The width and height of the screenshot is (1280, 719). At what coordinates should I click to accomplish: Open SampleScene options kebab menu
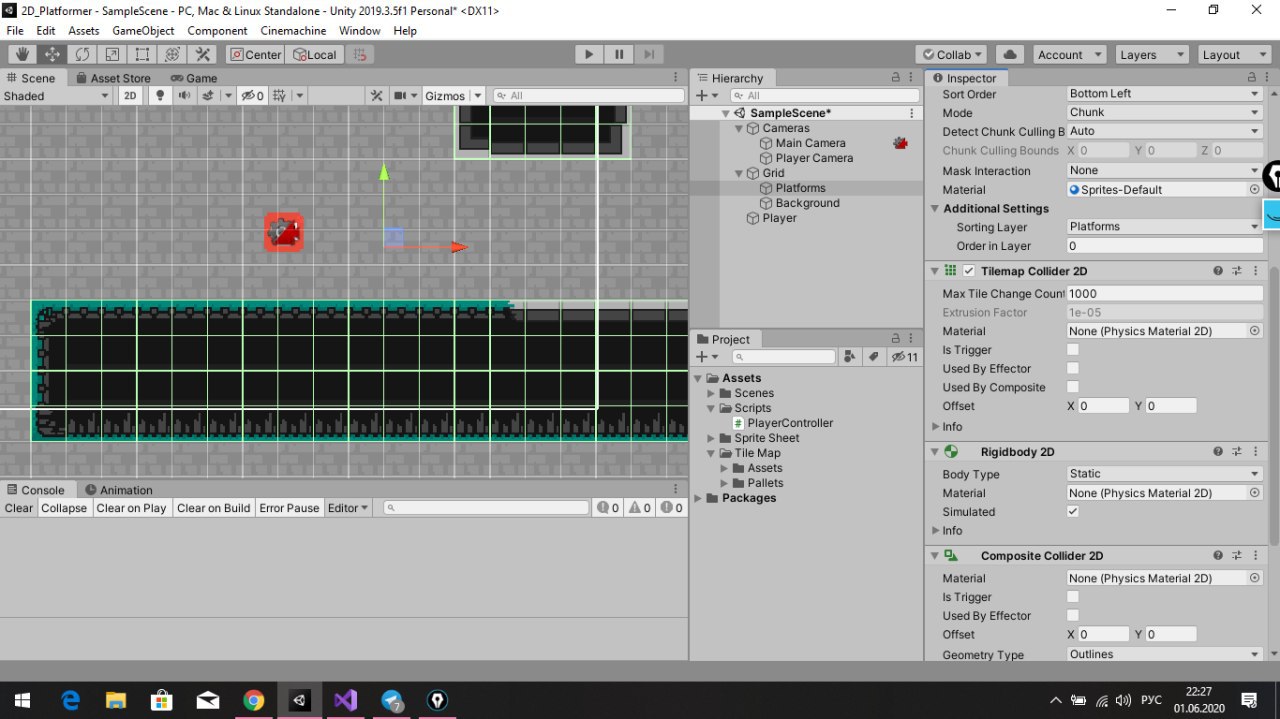tap(911, 113)
